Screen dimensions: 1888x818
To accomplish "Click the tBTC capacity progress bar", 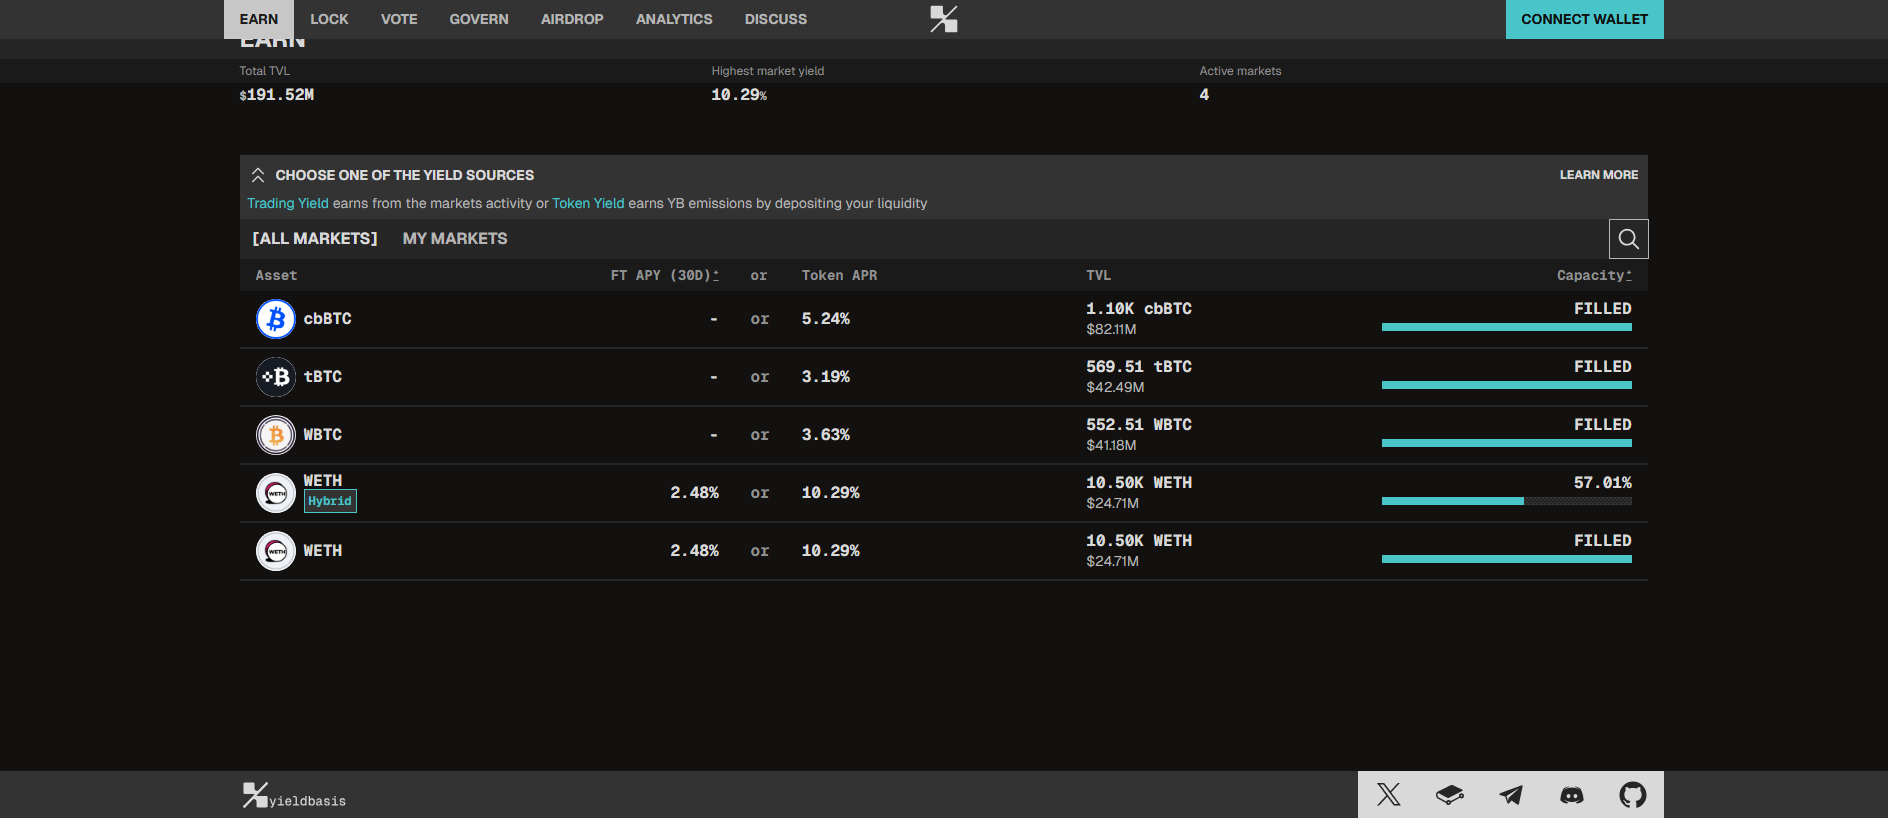I will [x=1507, y=385].
